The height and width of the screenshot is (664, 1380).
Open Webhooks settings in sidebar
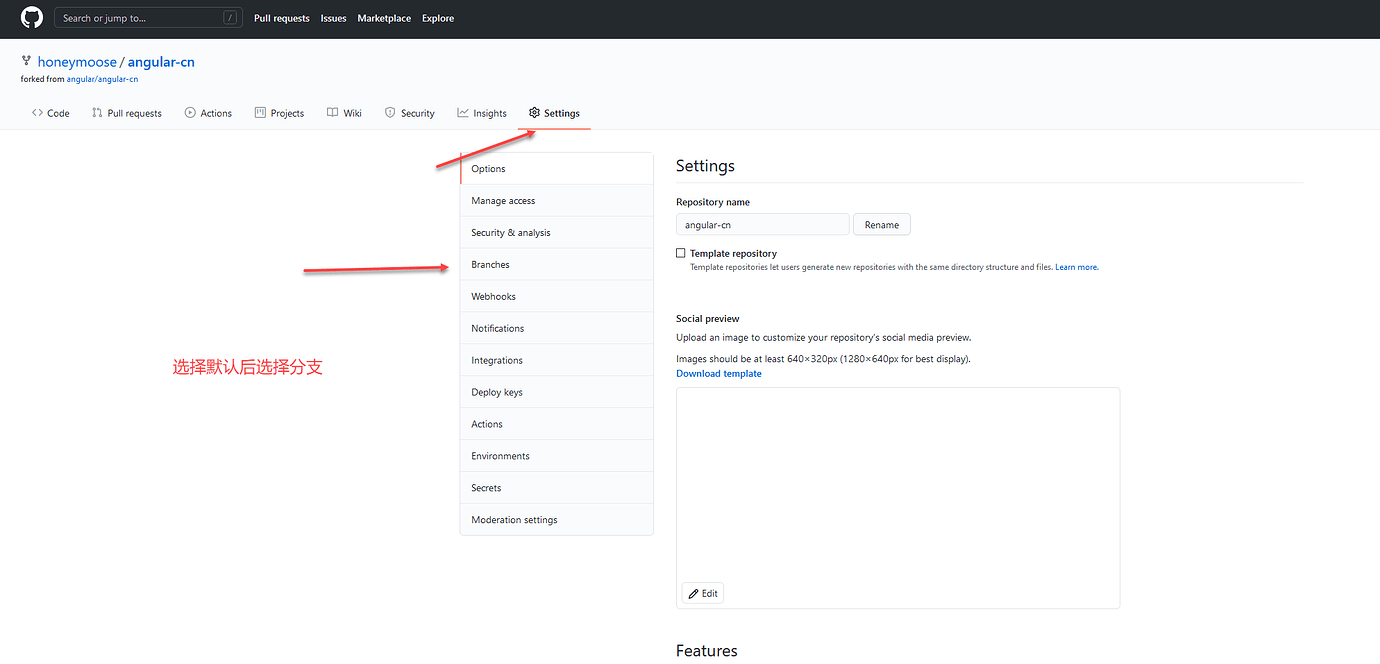click(556, 297)
